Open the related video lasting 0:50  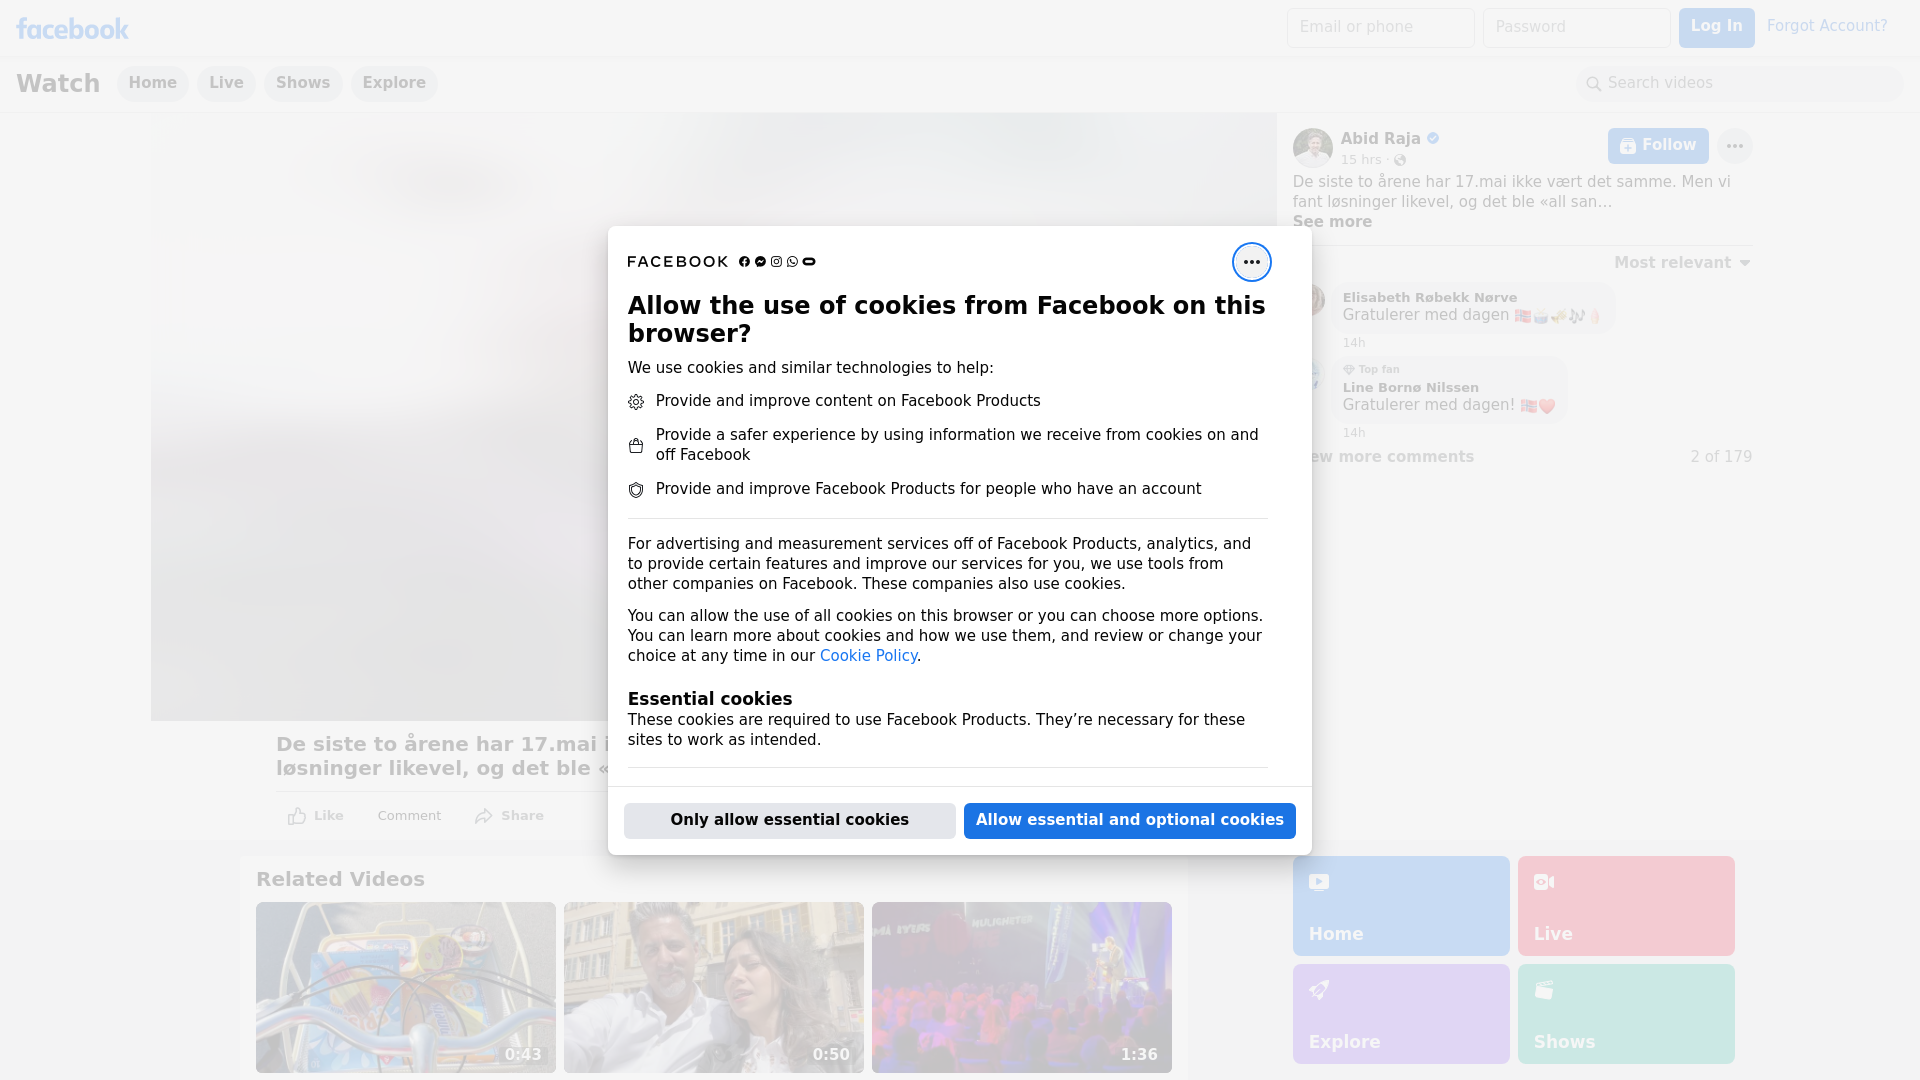click(714, 988)
